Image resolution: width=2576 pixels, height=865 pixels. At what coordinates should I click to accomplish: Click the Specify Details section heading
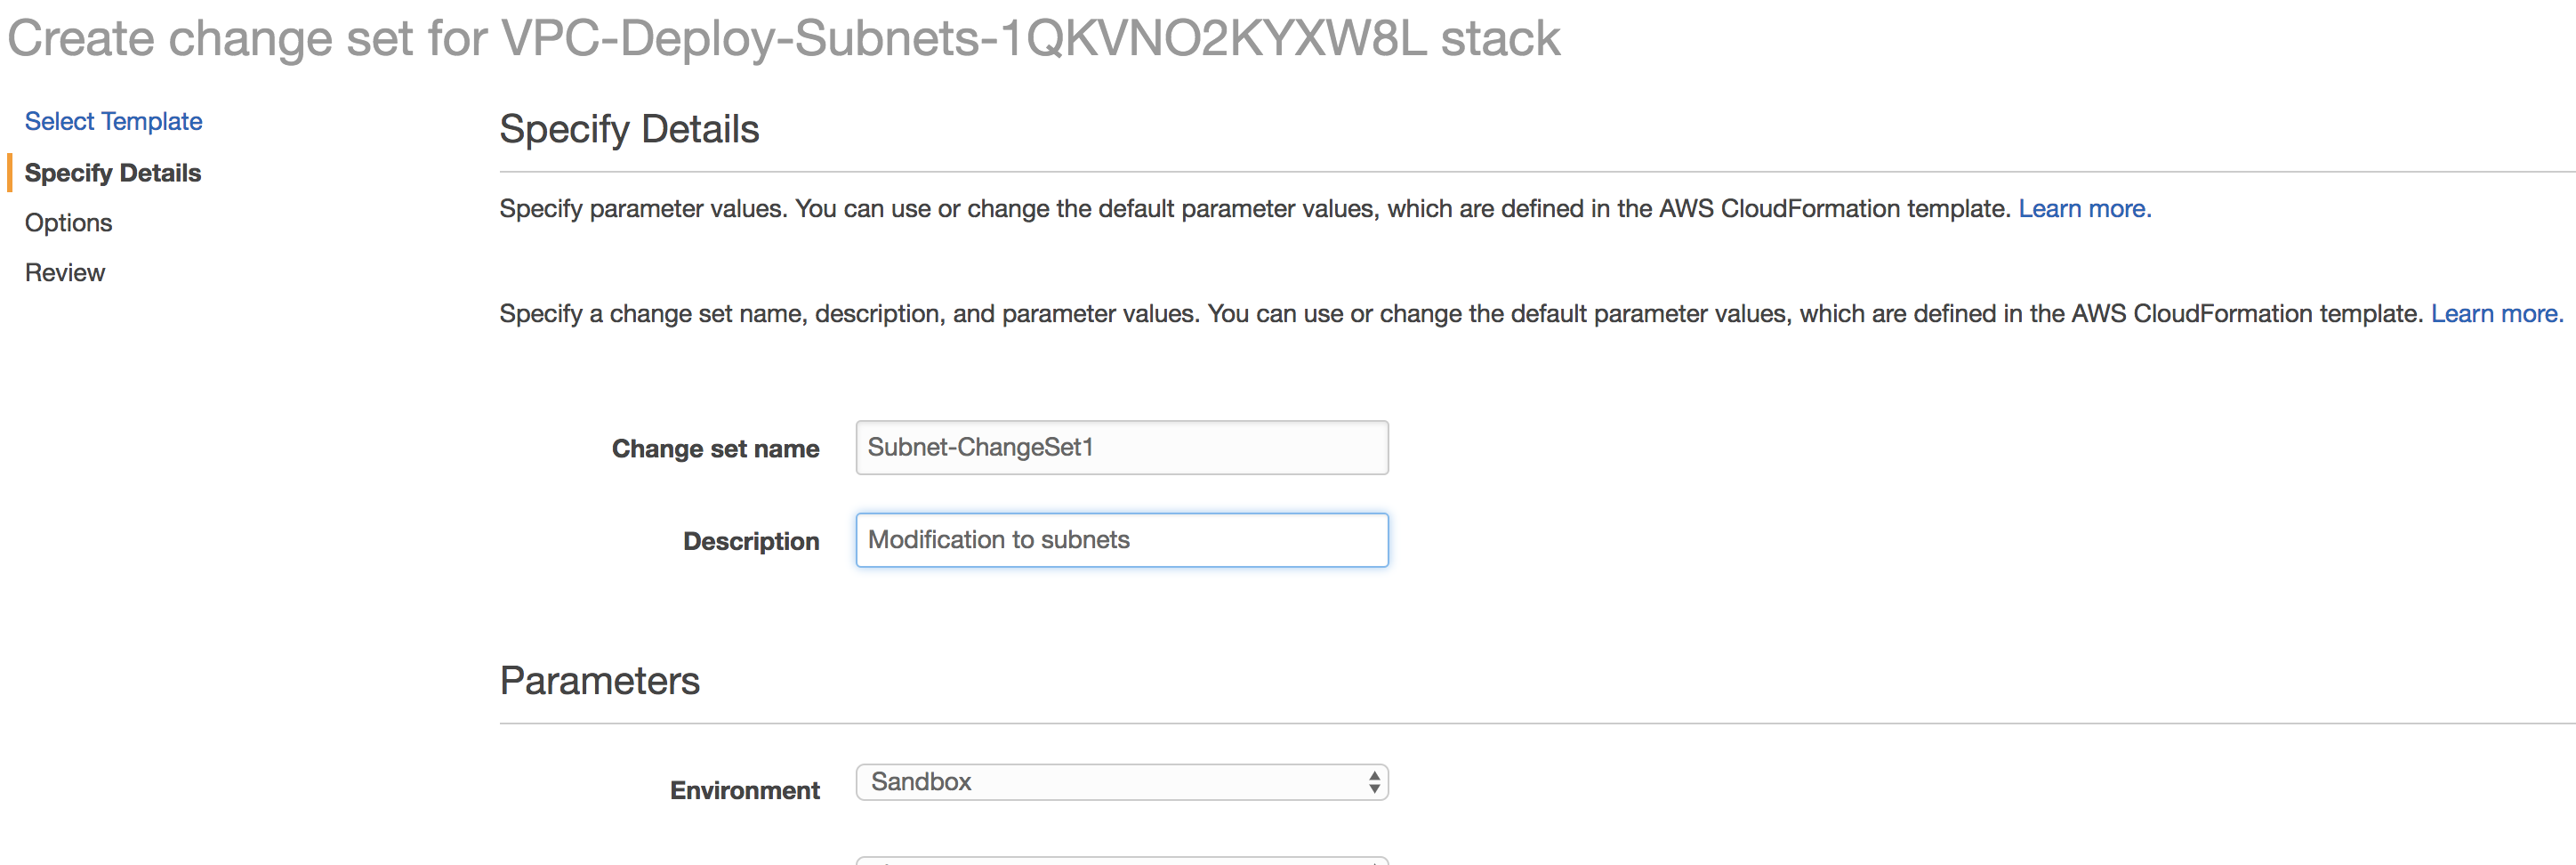[629, 129]
